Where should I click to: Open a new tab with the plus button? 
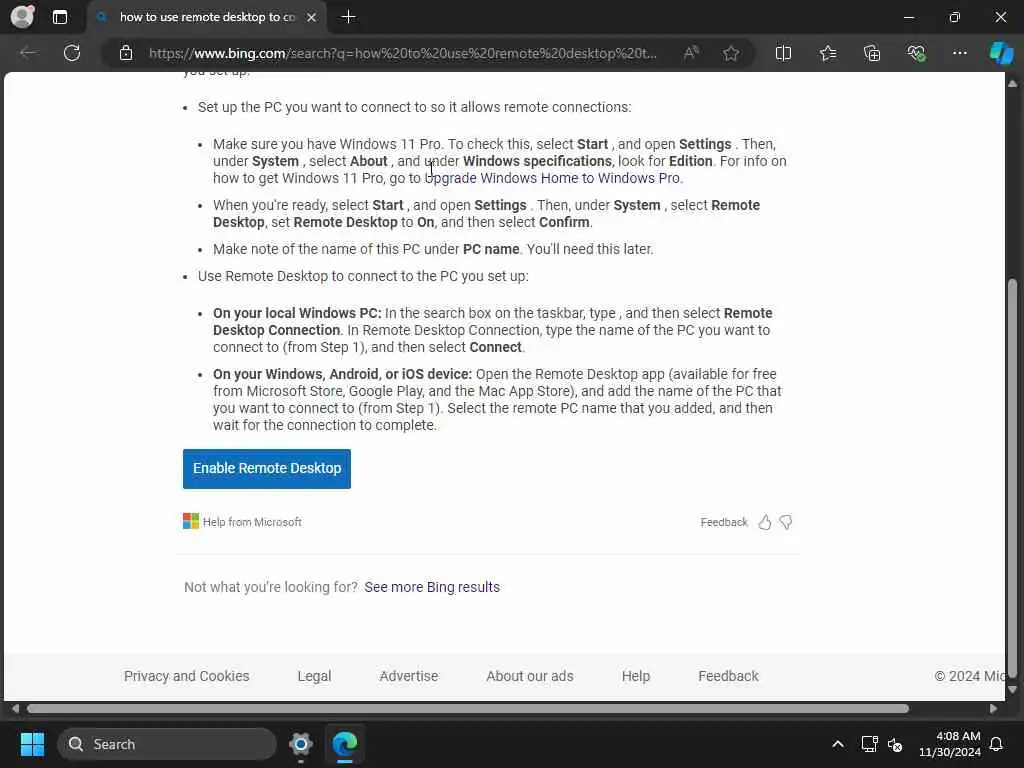(349, 17)
